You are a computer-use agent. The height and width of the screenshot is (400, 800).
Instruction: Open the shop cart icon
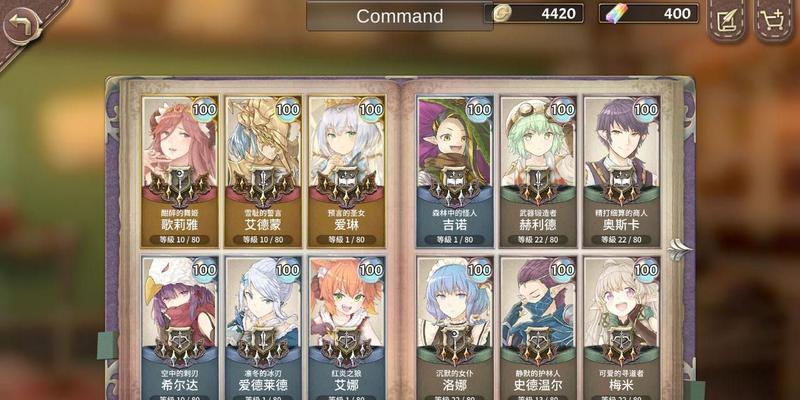tap(773, 18)
